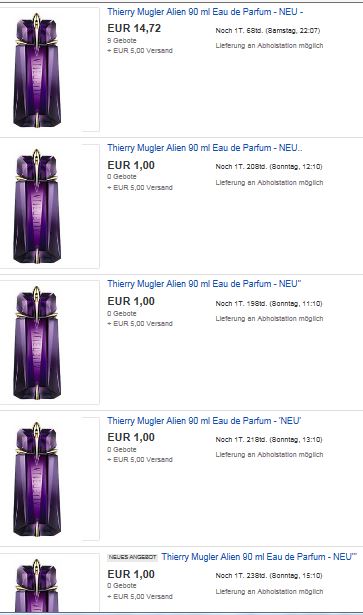Viewport: 363px width, 615px height.
Task: Click 'Lieferung an Abholstation möglich' on the first listing
Action: point(269,45)
